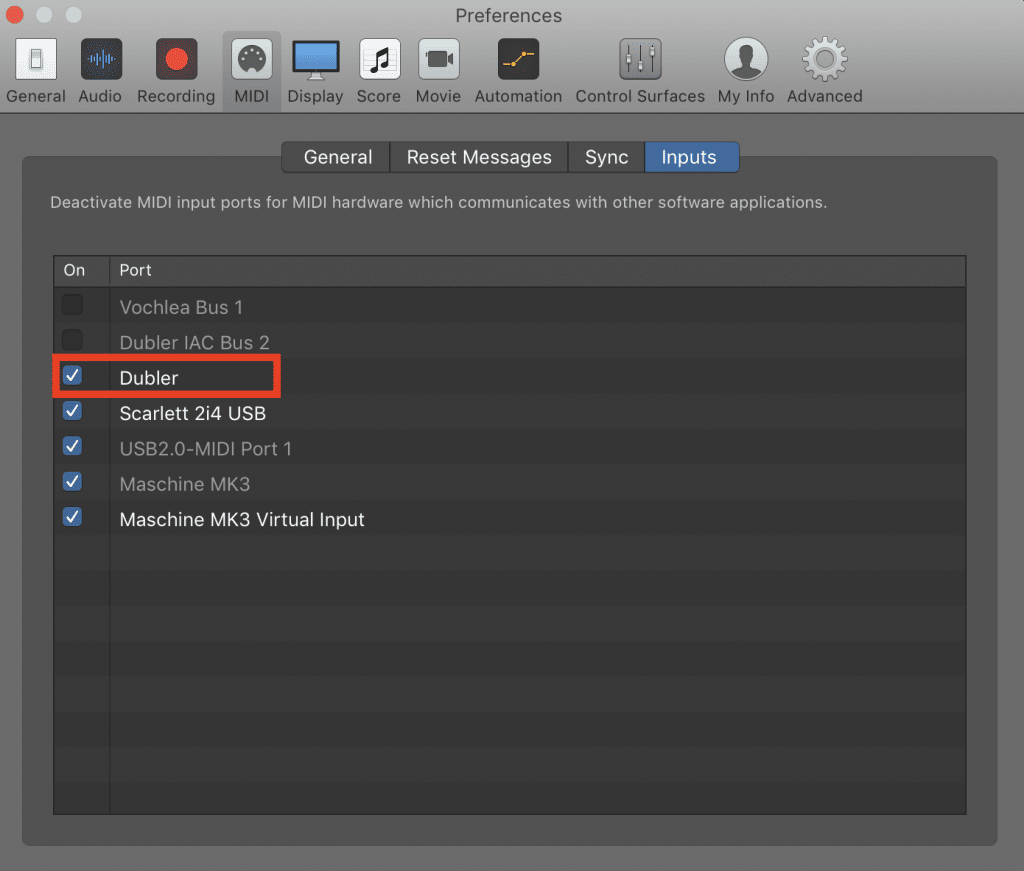Uncheck the Dubler input port
The image size is (1024, 871).
click(x=72, y=375)
